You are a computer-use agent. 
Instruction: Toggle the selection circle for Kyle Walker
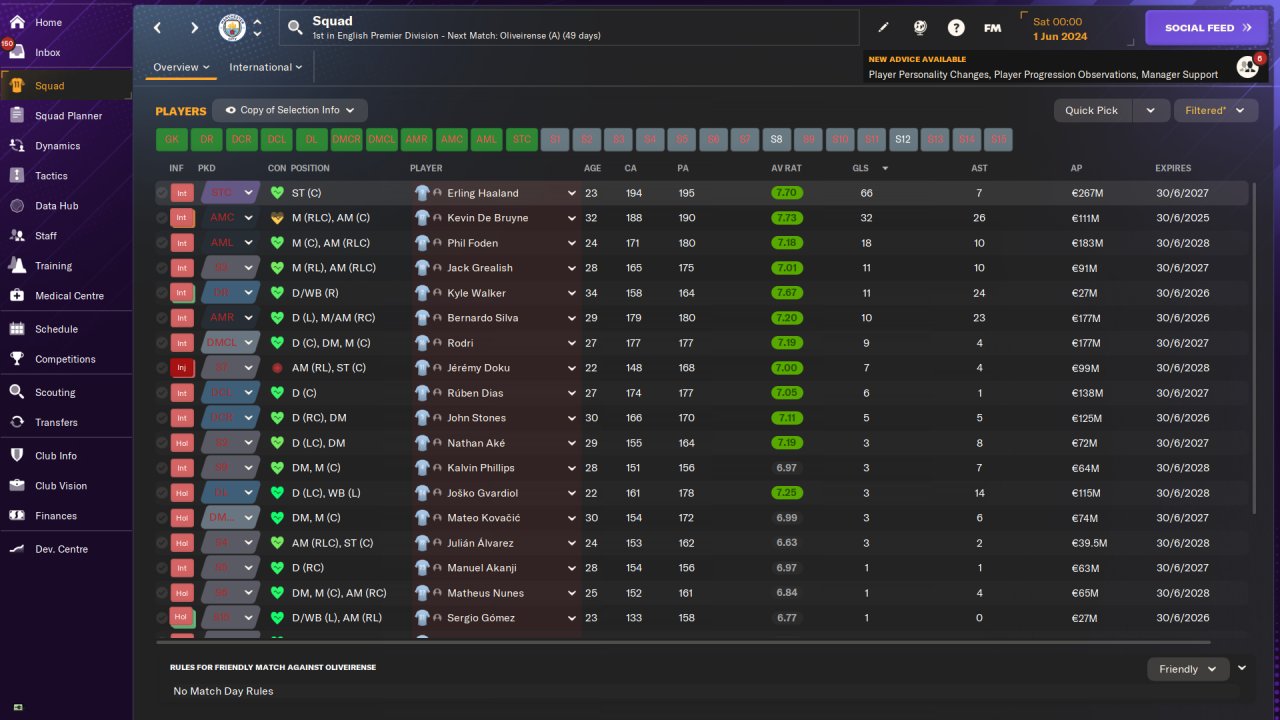tap(162, 293)
